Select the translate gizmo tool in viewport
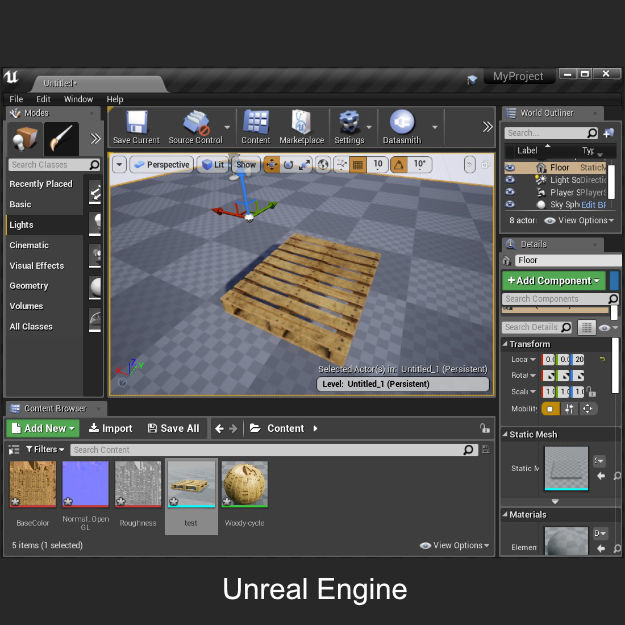The image size is (625, 625). [271, 164]
